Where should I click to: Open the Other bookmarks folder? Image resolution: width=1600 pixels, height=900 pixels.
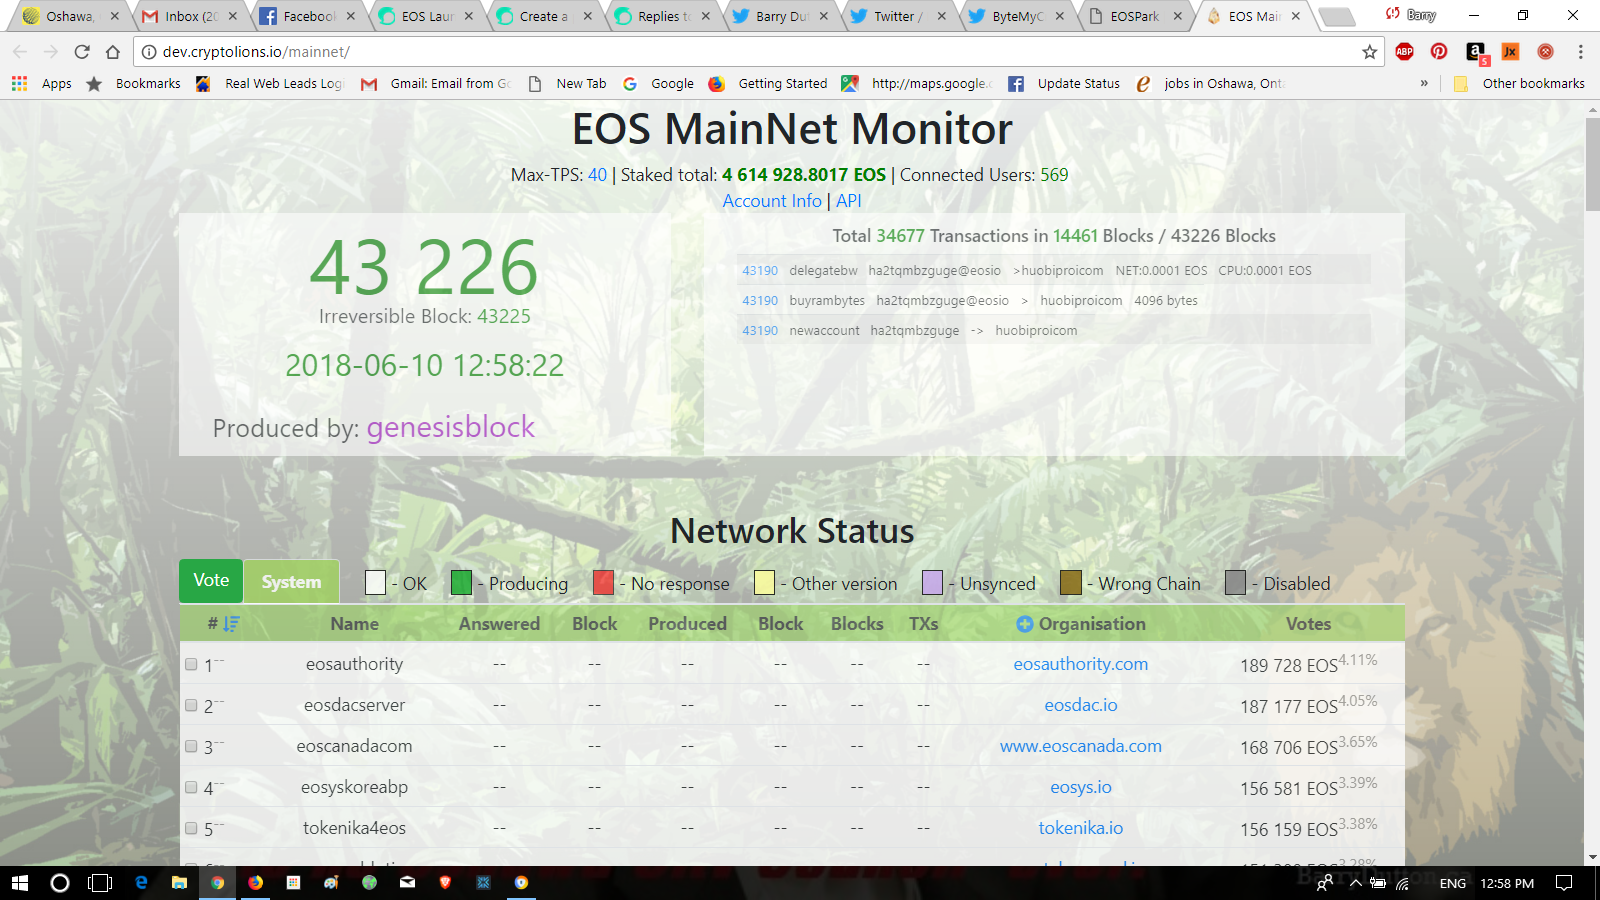point(1520,84)
